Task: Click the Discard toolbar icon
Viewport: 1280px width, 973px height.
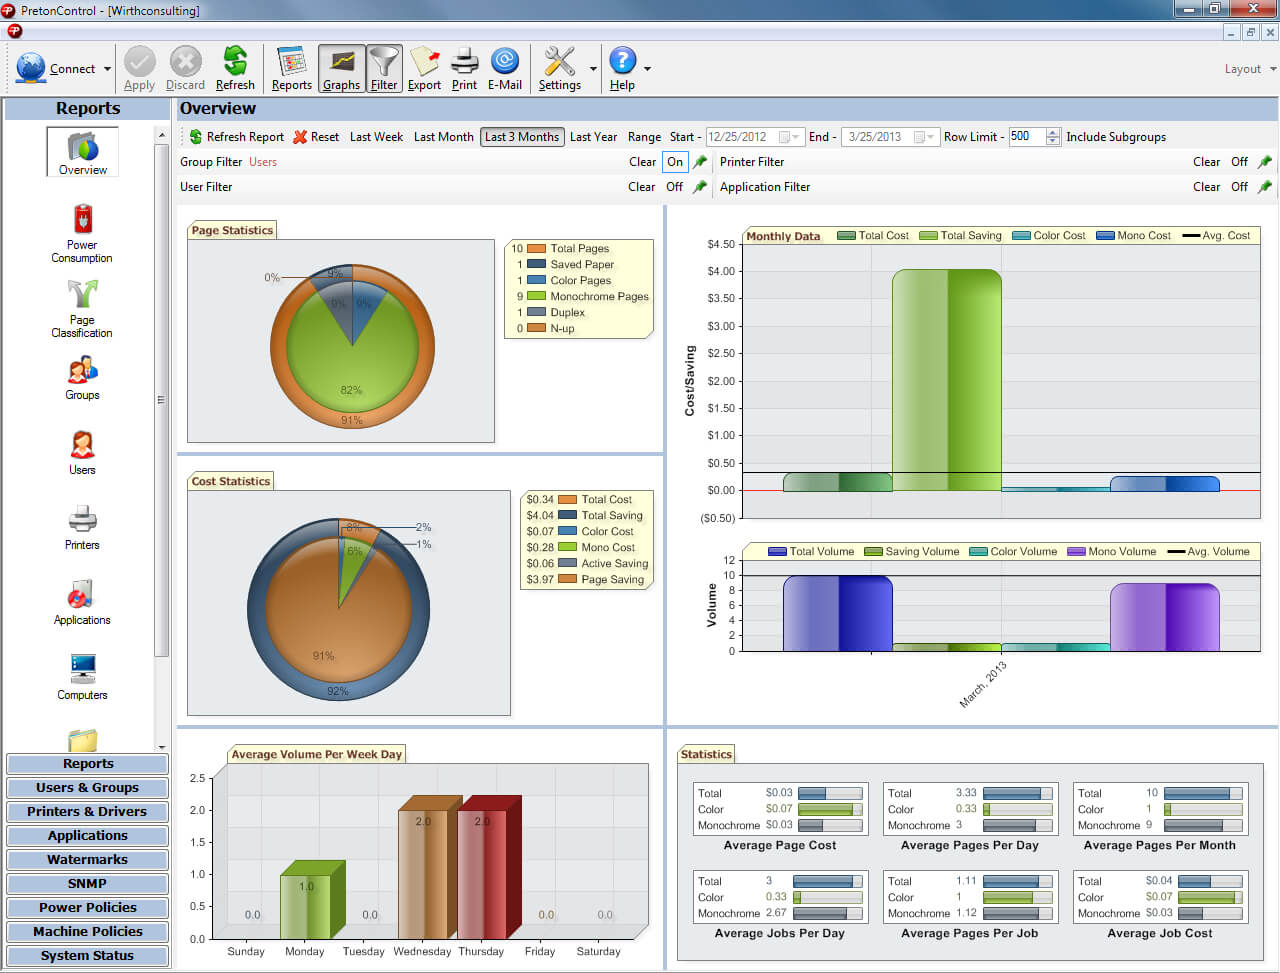Action: 185,62
